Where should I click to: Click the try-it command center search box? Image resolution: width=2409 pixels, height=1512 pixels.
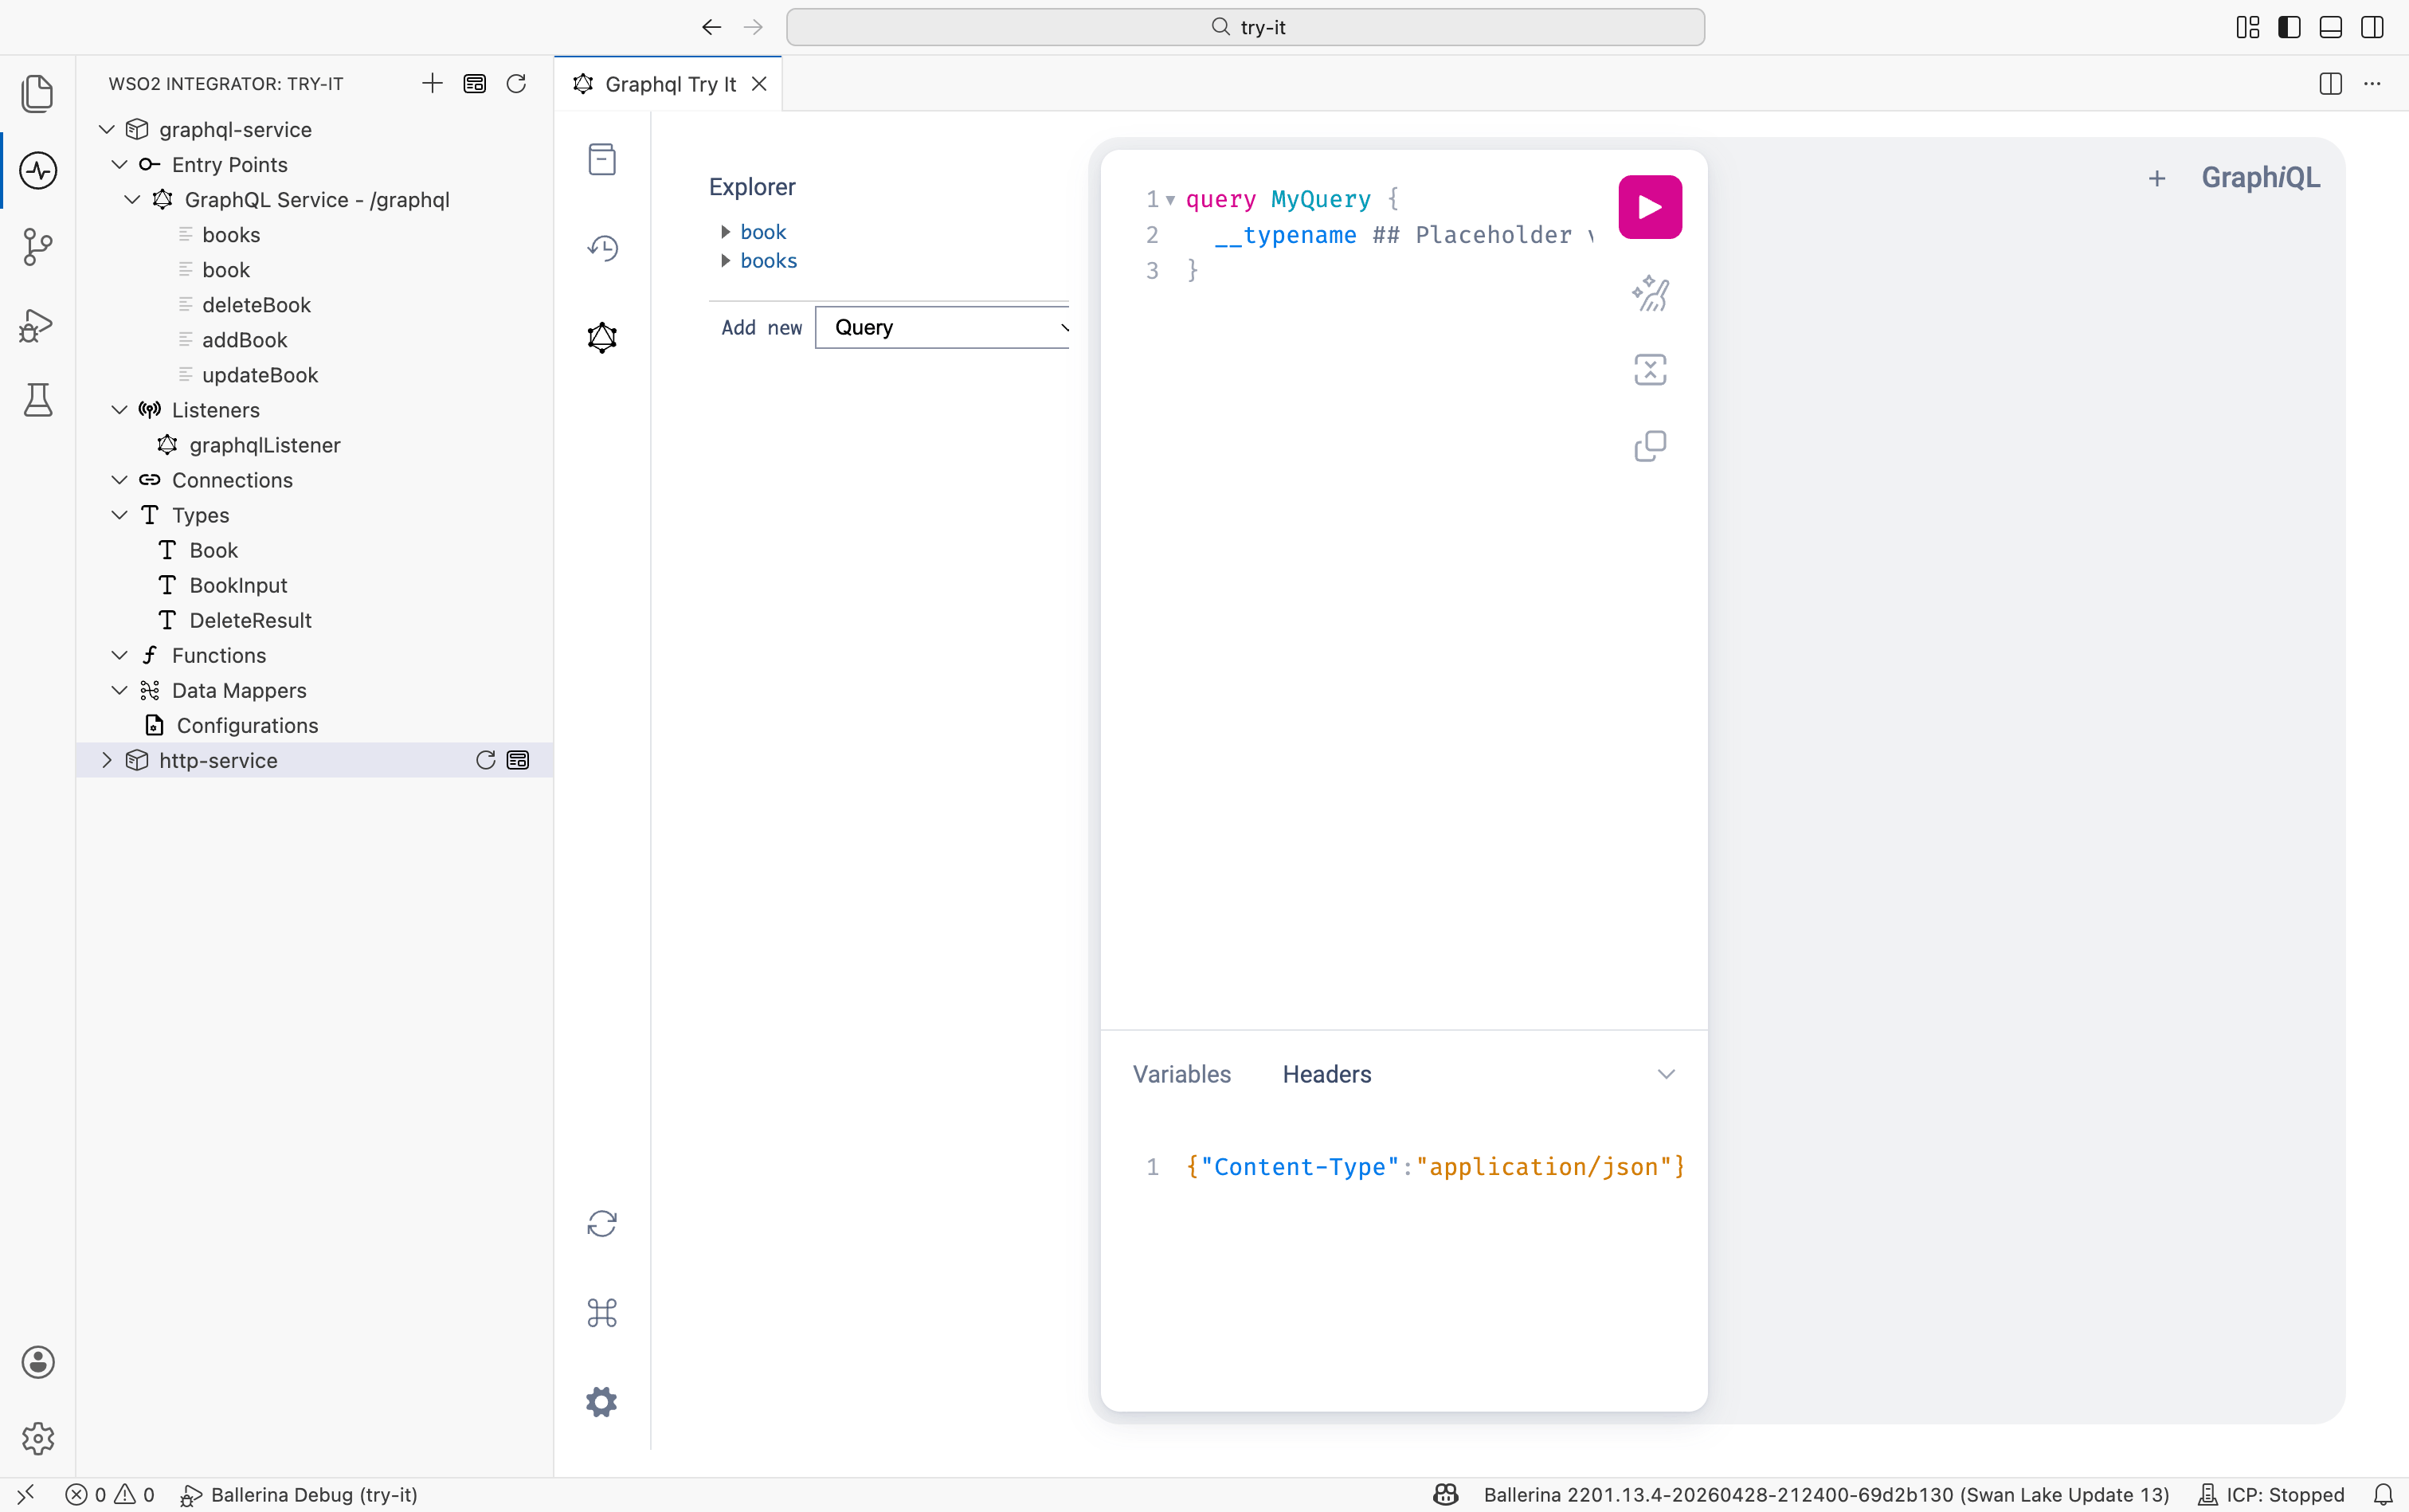pos(1245,27)
